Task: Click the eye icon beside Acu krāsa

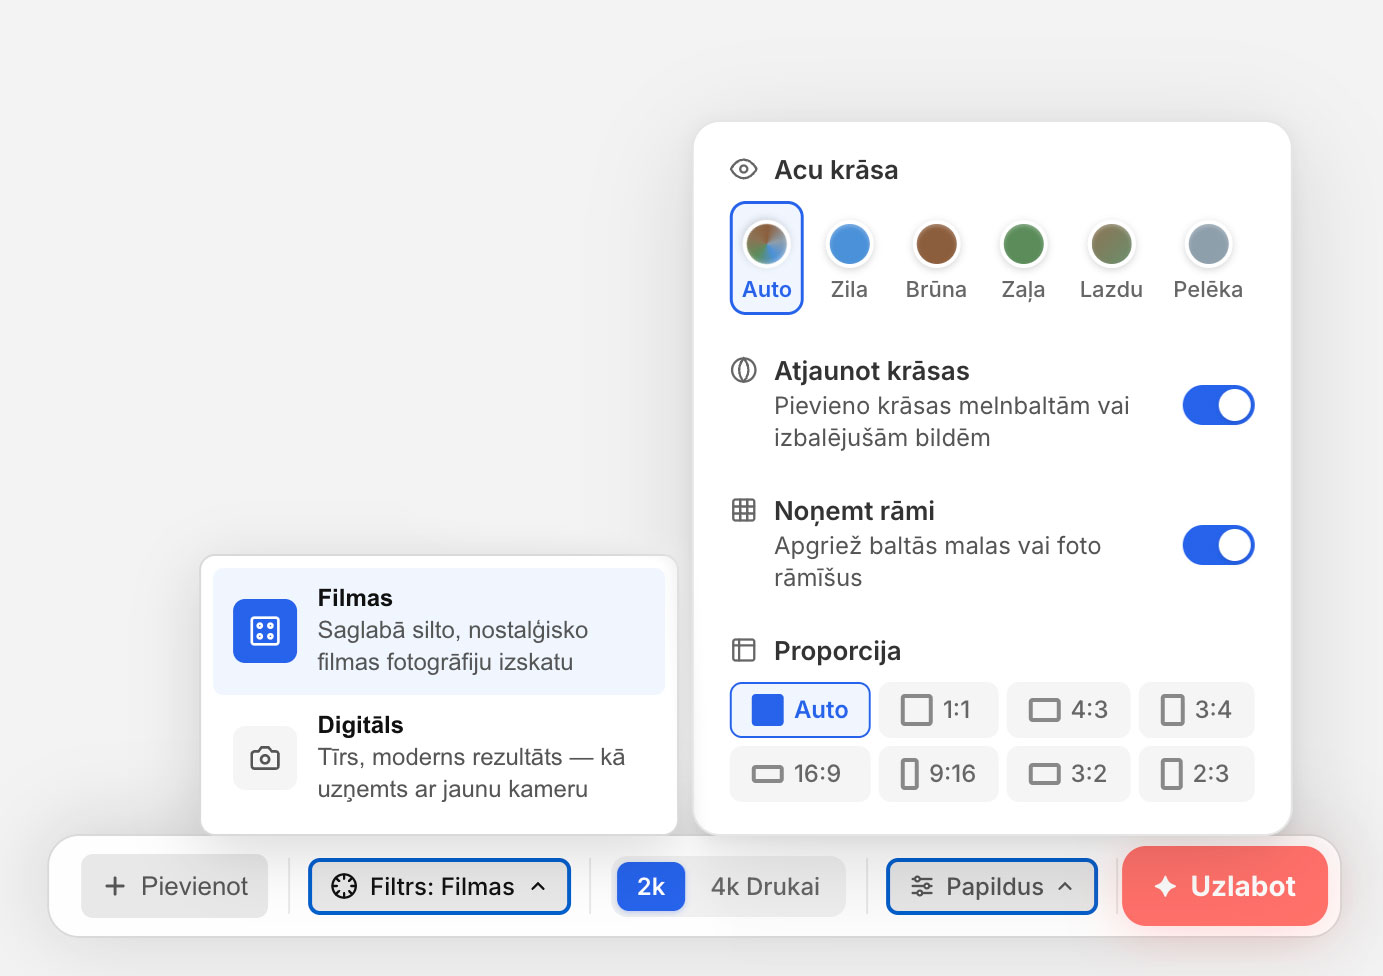Action: pos(743,169)
